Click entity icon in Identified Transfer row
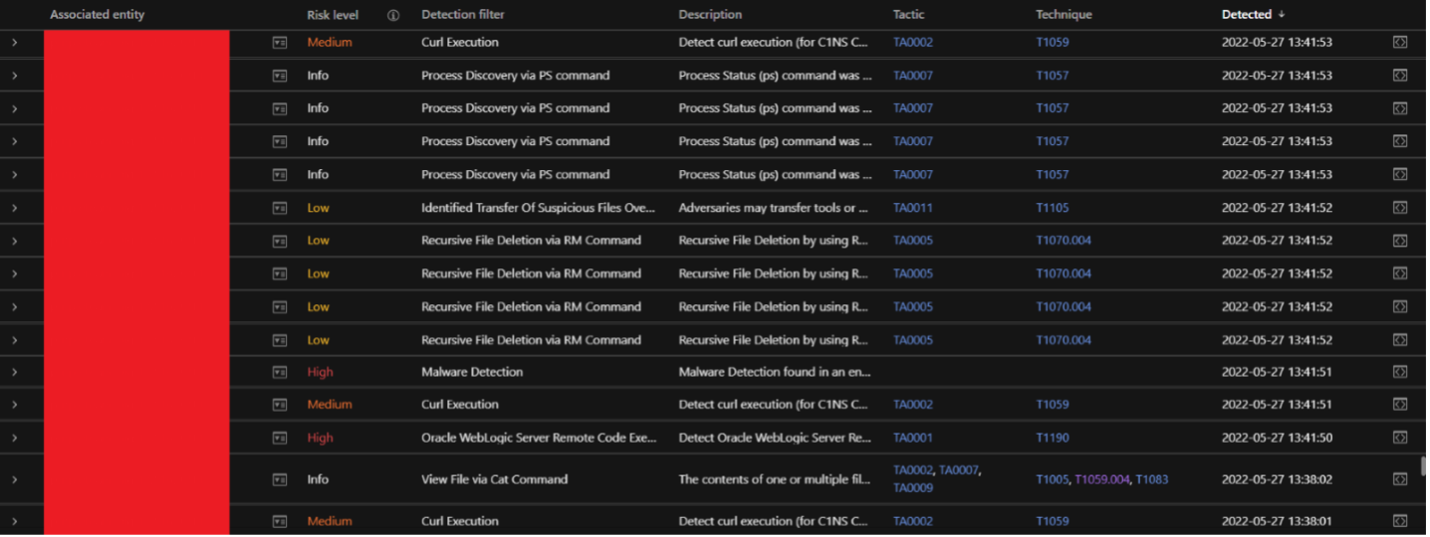The width and height of the screenshot is (1430, 537). (280, 208)
